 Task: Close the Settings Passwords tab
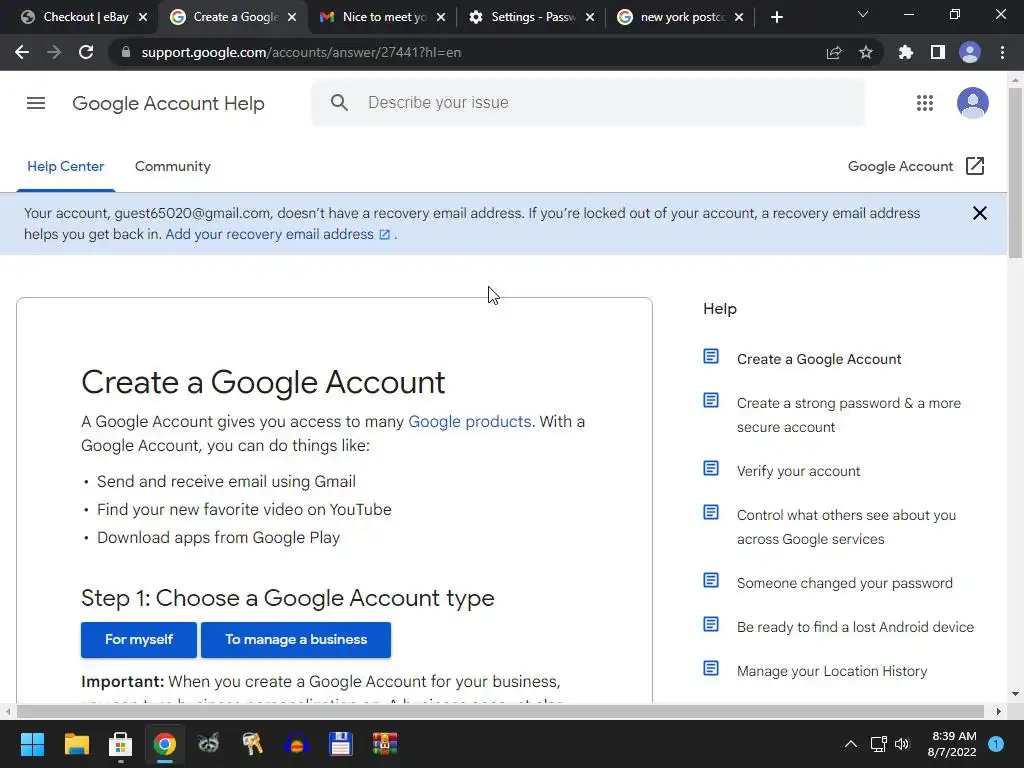point(590,17)
